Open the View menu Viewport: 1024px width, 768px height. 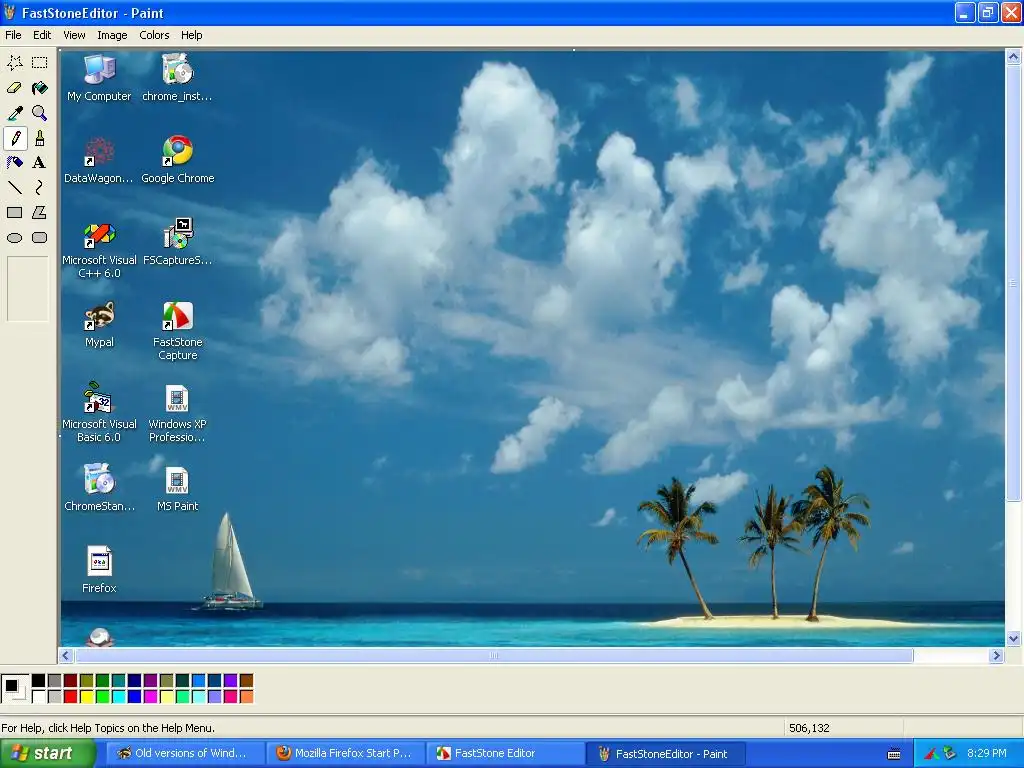[74, 35]
